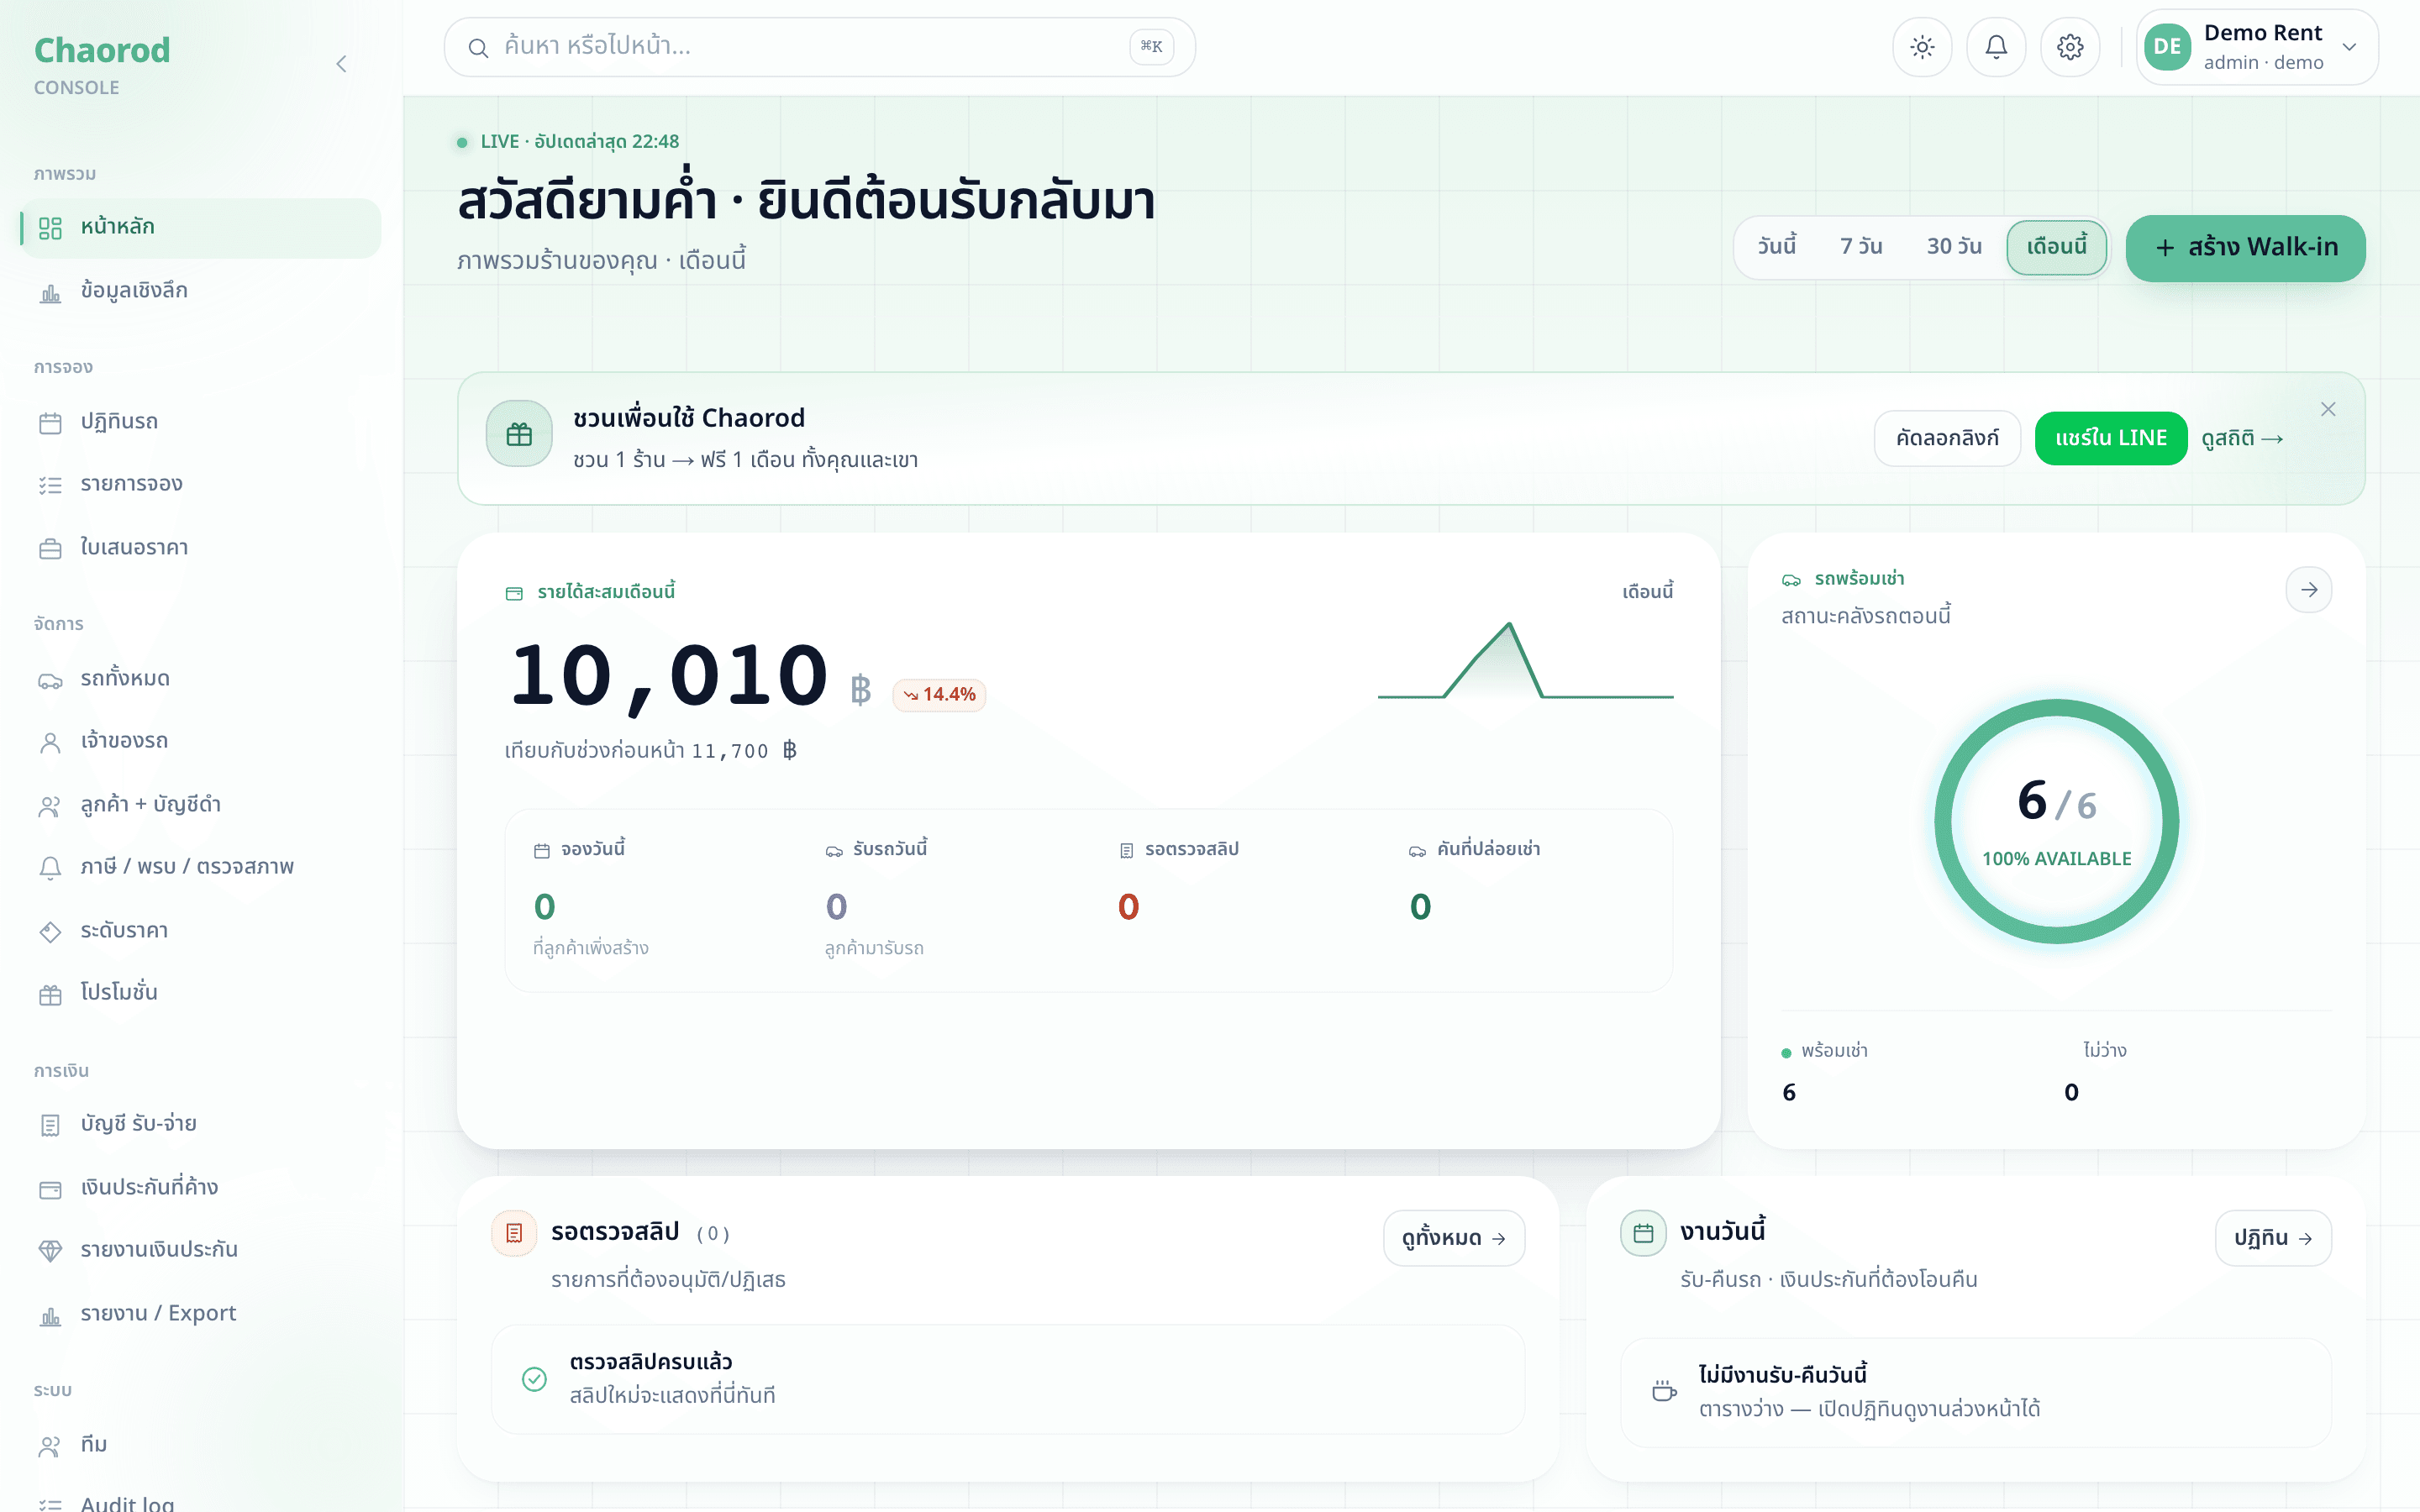Click สร้าง Walk-in button

(2245, 248)
